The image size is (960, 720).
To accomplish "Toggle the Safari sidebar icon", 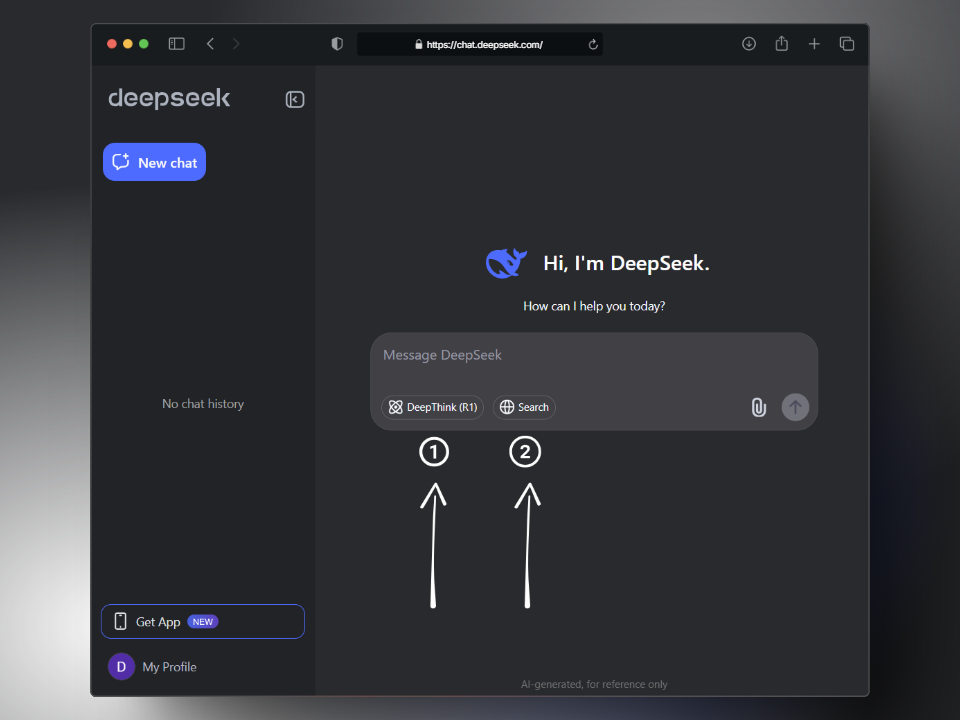I will pos(176,44).
